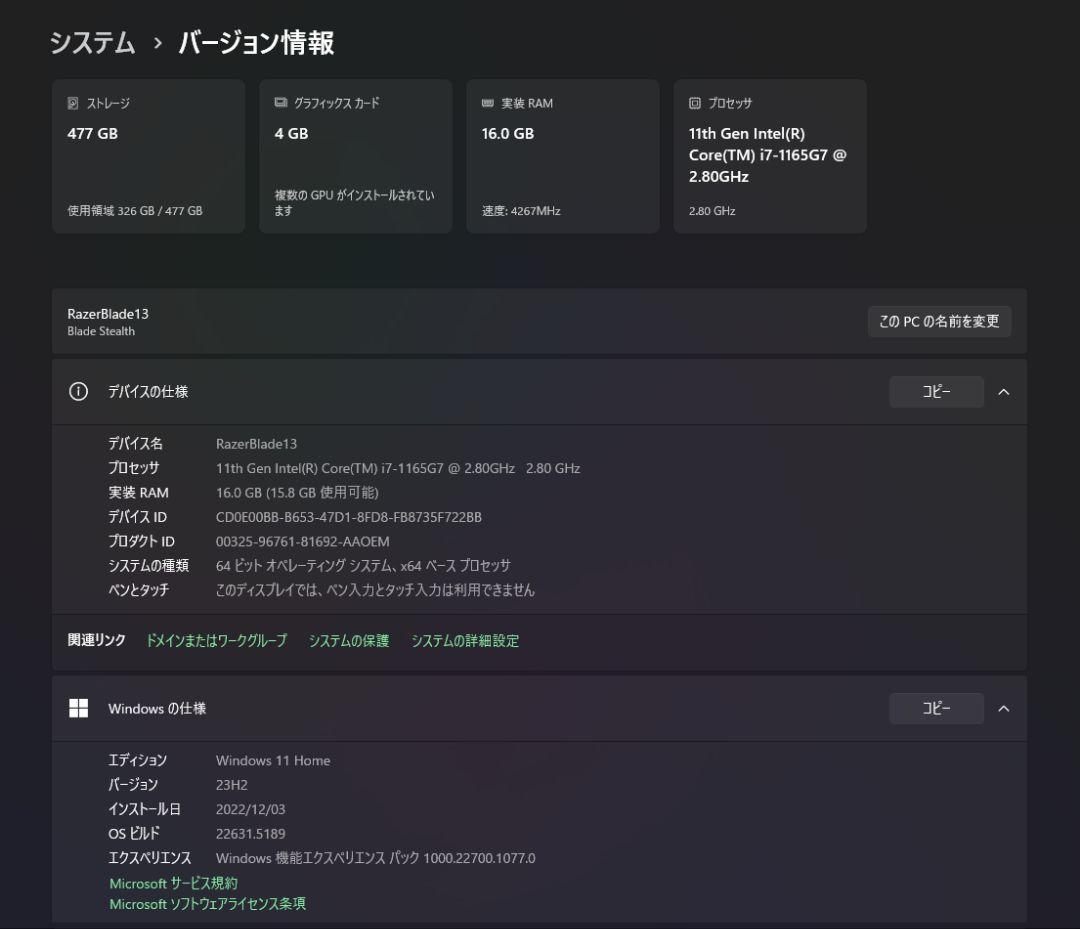Click the Windows logo beside Windows の仕様
The width and height of the screenshot is (1080, 929).
78,707
